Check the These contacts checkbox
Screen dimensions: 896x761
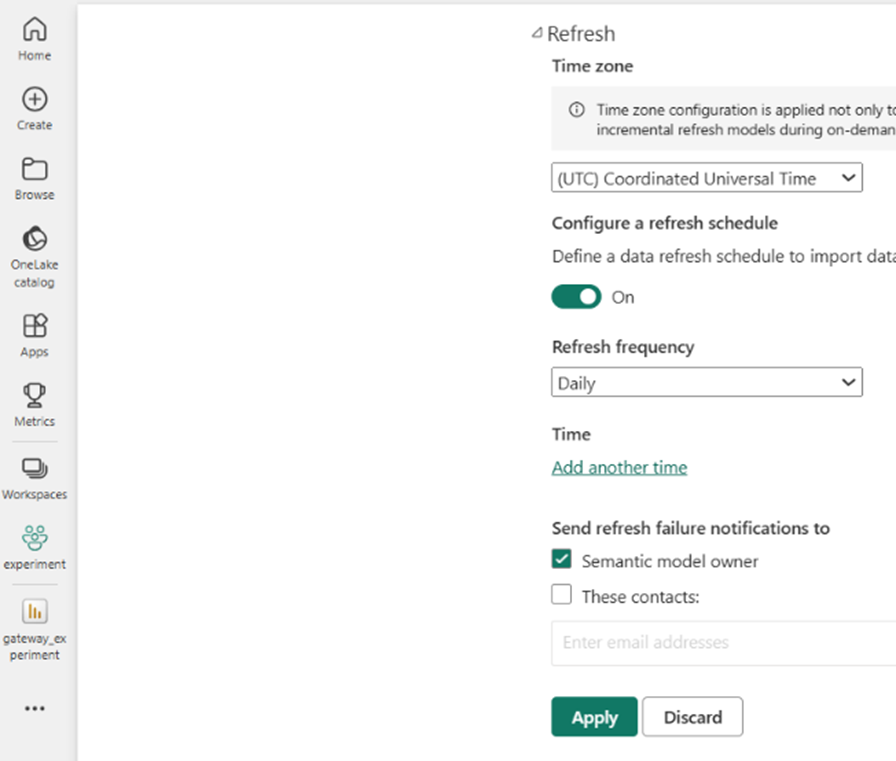(562, 596)
